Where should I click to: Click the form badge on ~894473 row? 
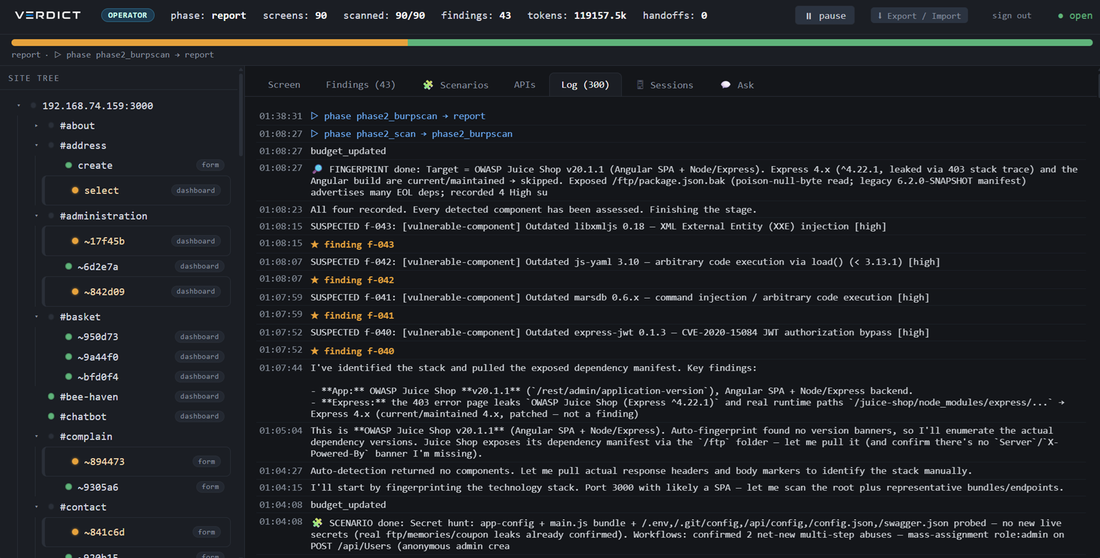(x=206, y=461)
